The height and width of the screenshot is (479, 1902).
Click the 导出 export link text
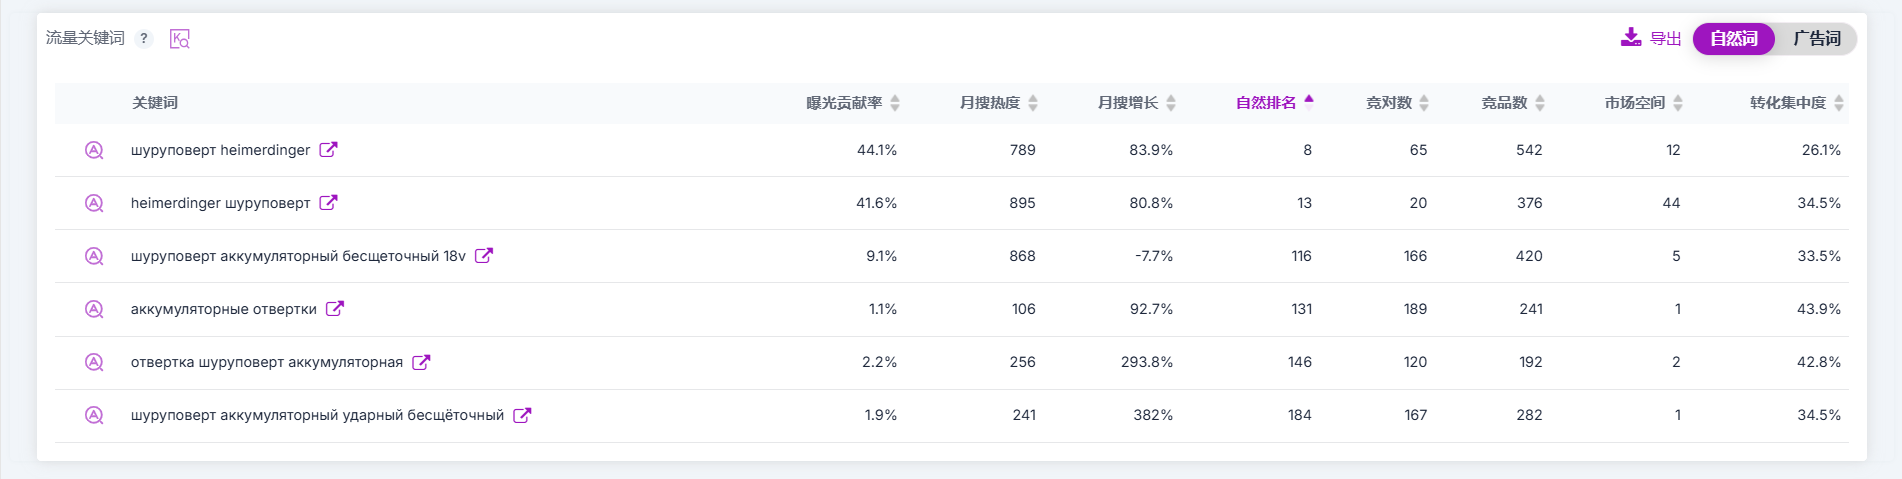pos(1665,39)
